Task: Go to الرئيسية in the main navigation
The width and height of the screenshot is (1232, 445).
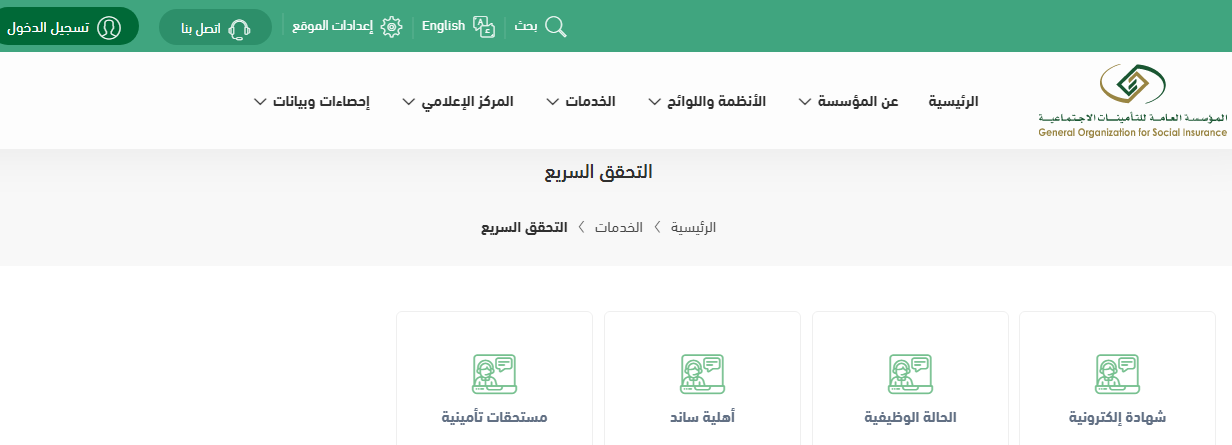Action: (x=953, y=101)
